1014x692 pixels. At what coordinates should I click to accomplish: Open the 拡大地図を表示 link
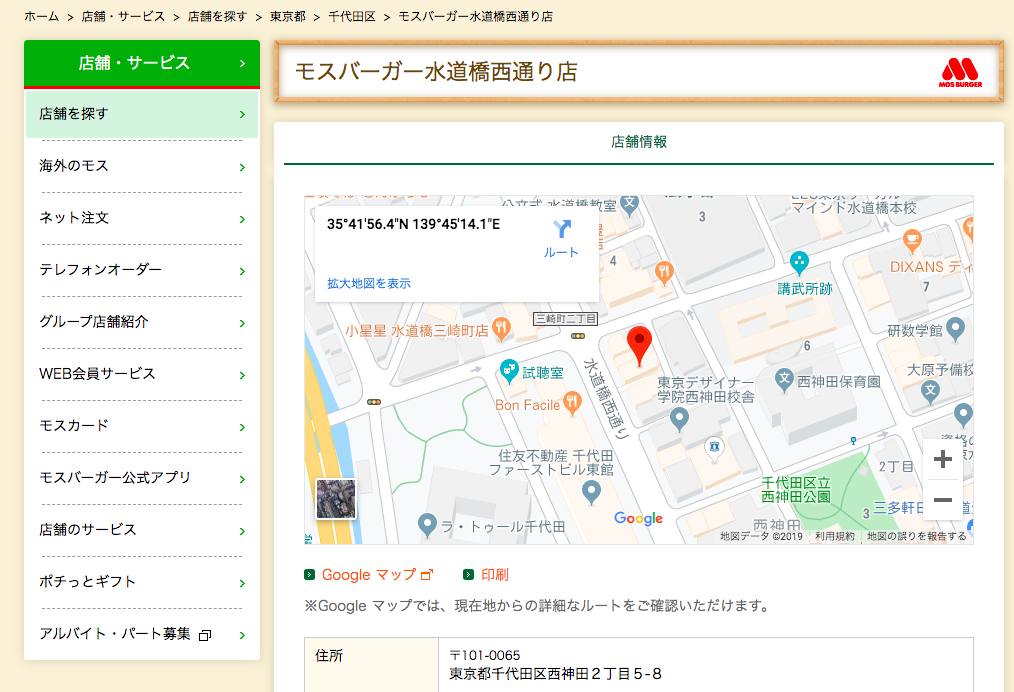point(370,283)
